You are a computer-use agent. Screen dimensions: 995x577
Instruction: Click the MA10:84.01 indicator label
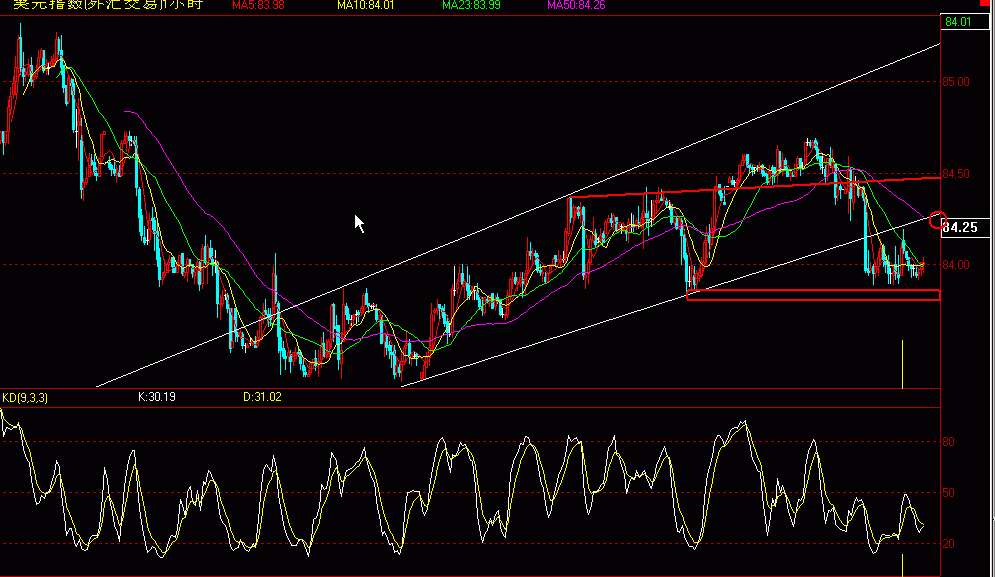(366, 5)
